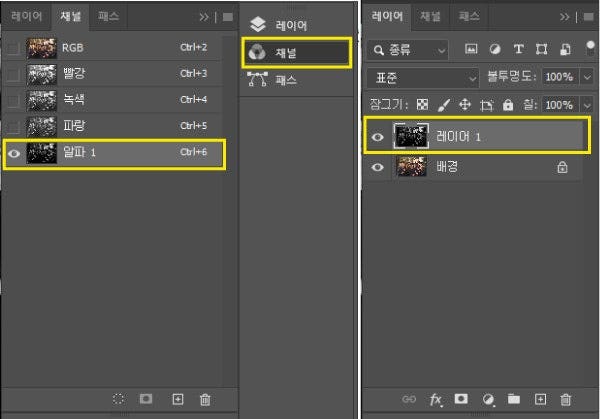The image size is (600, 419).
Task: Delete layer trash icon in Layers panel
Action: 566,399
